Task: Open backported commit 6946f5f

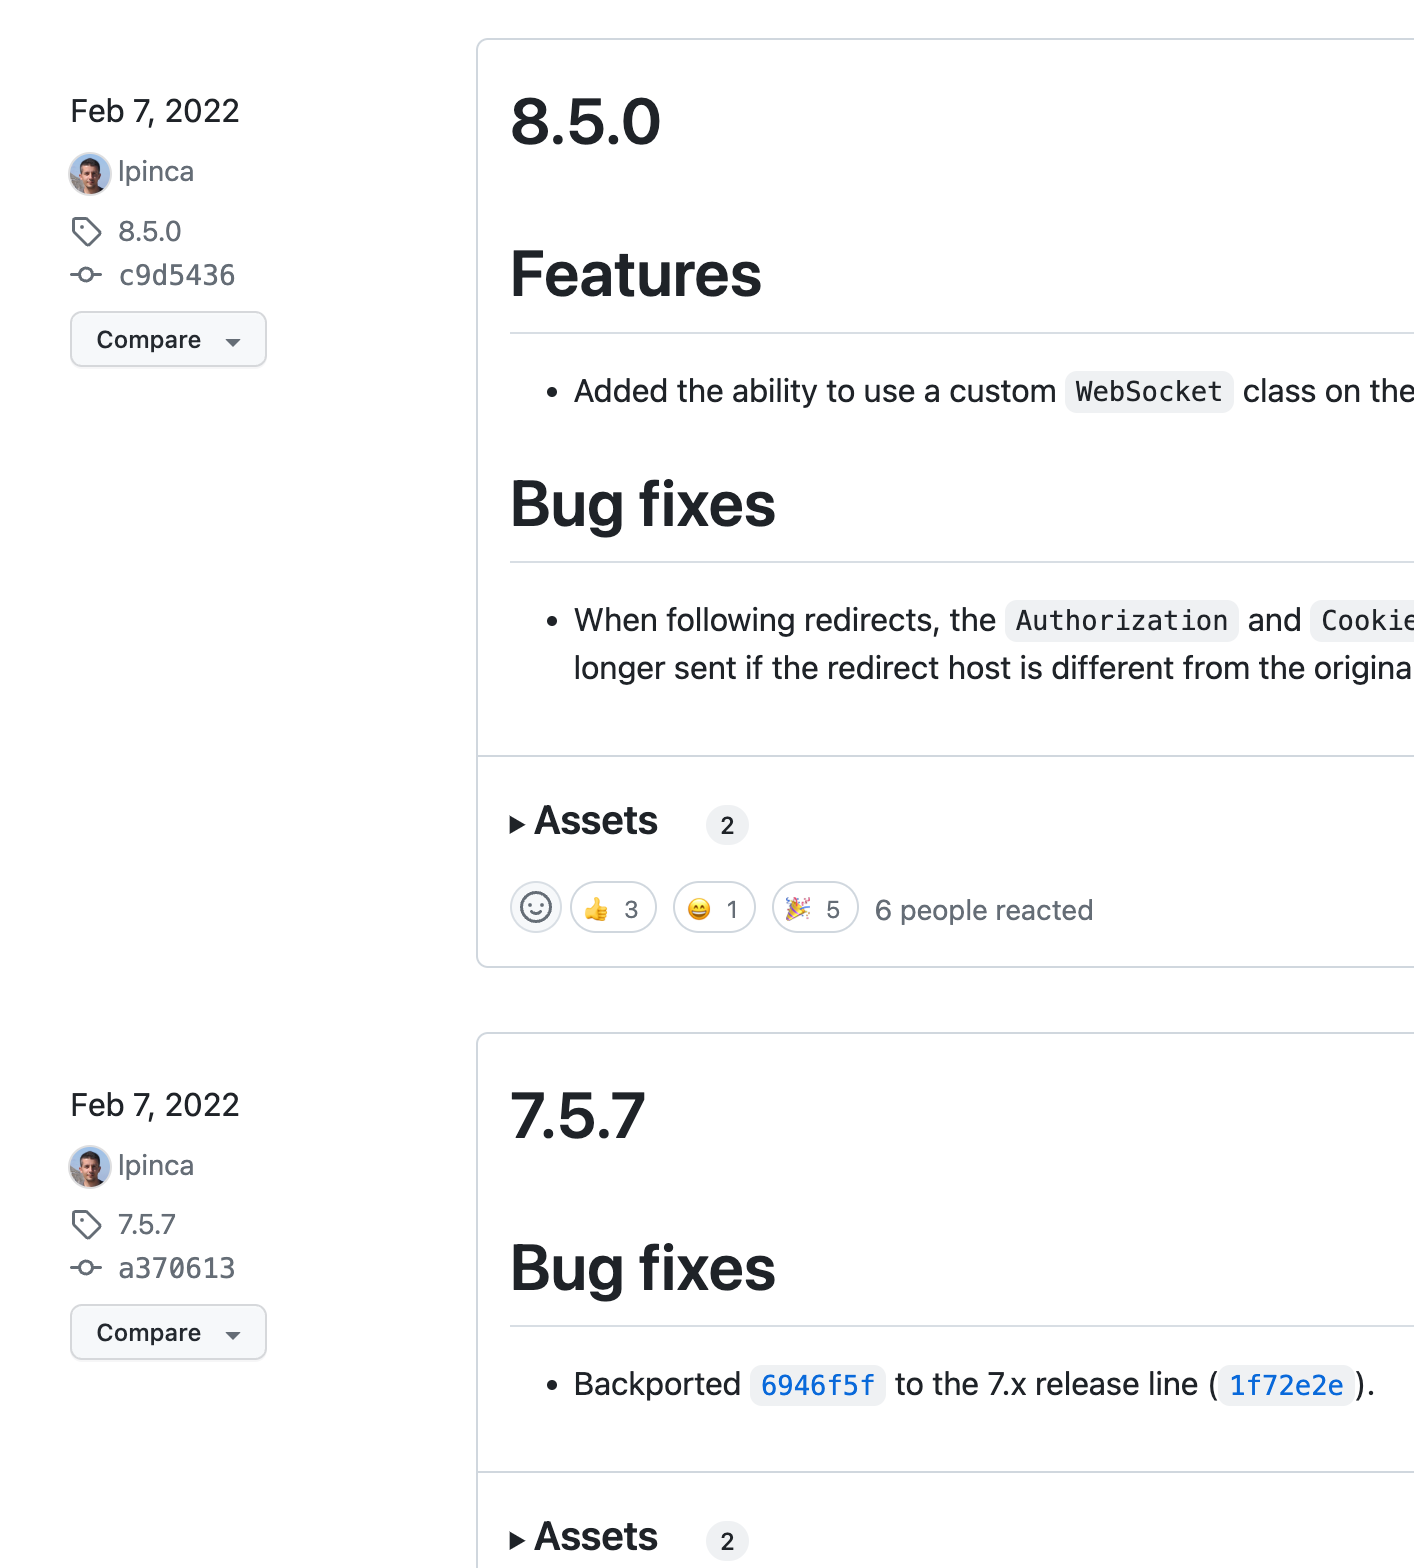Action: point(818,1385)
